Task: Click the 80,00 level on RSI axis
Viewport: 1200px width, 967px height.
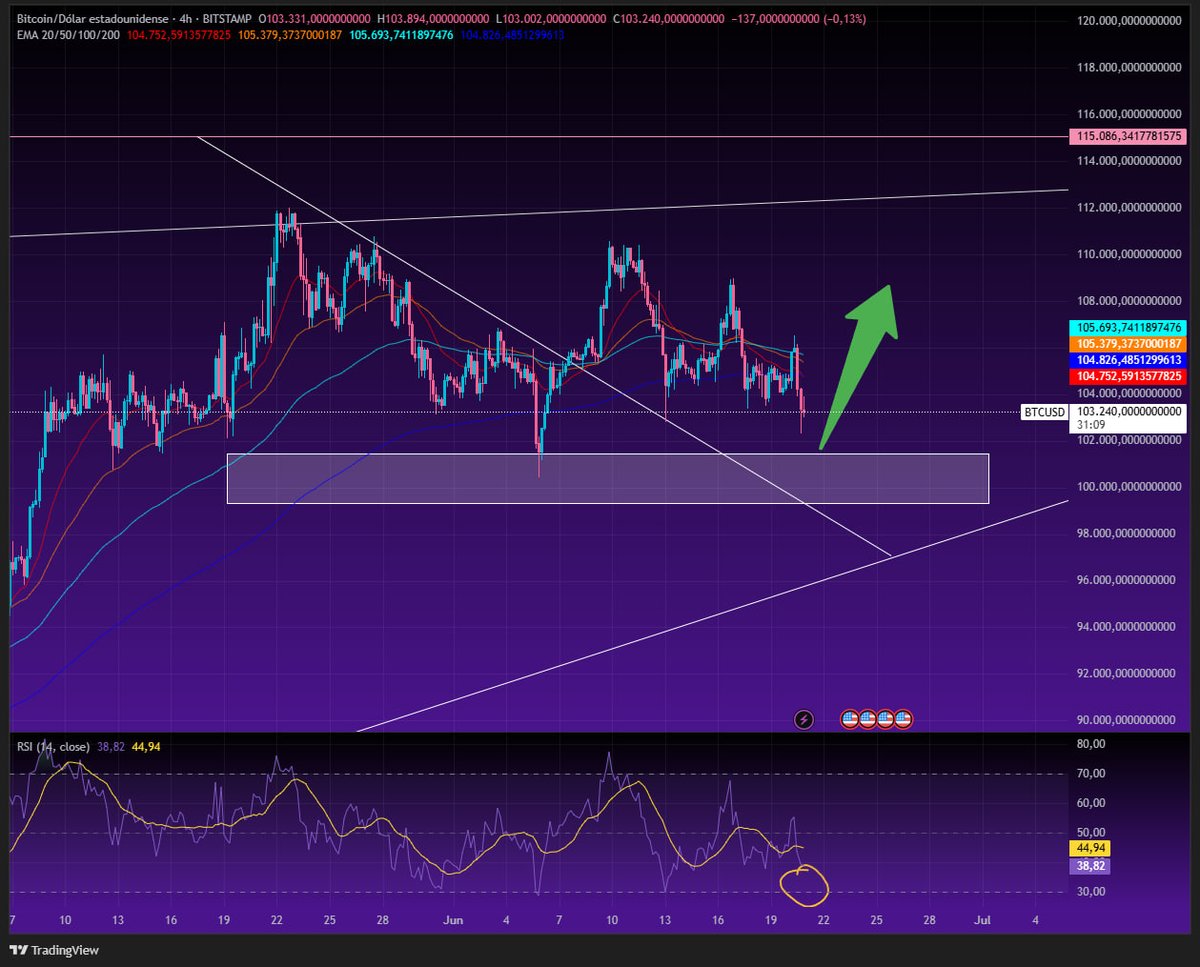Action: coord(1091,744)
